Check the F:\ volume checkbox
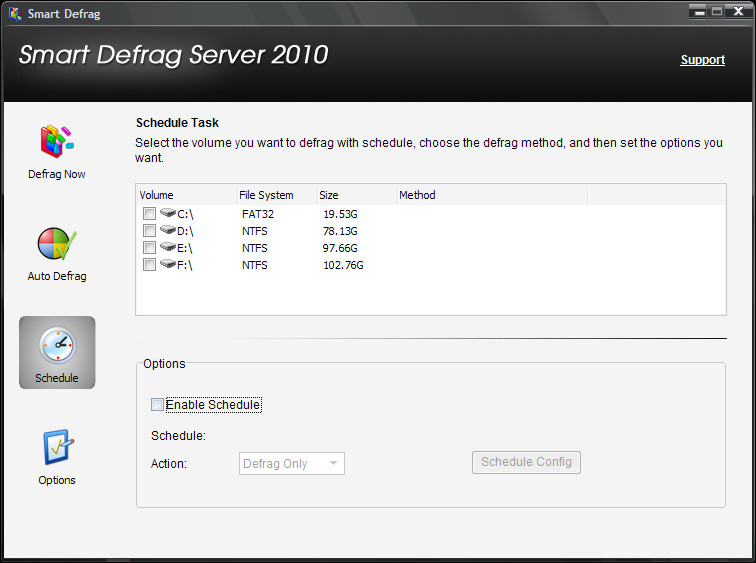 [149, 265]
